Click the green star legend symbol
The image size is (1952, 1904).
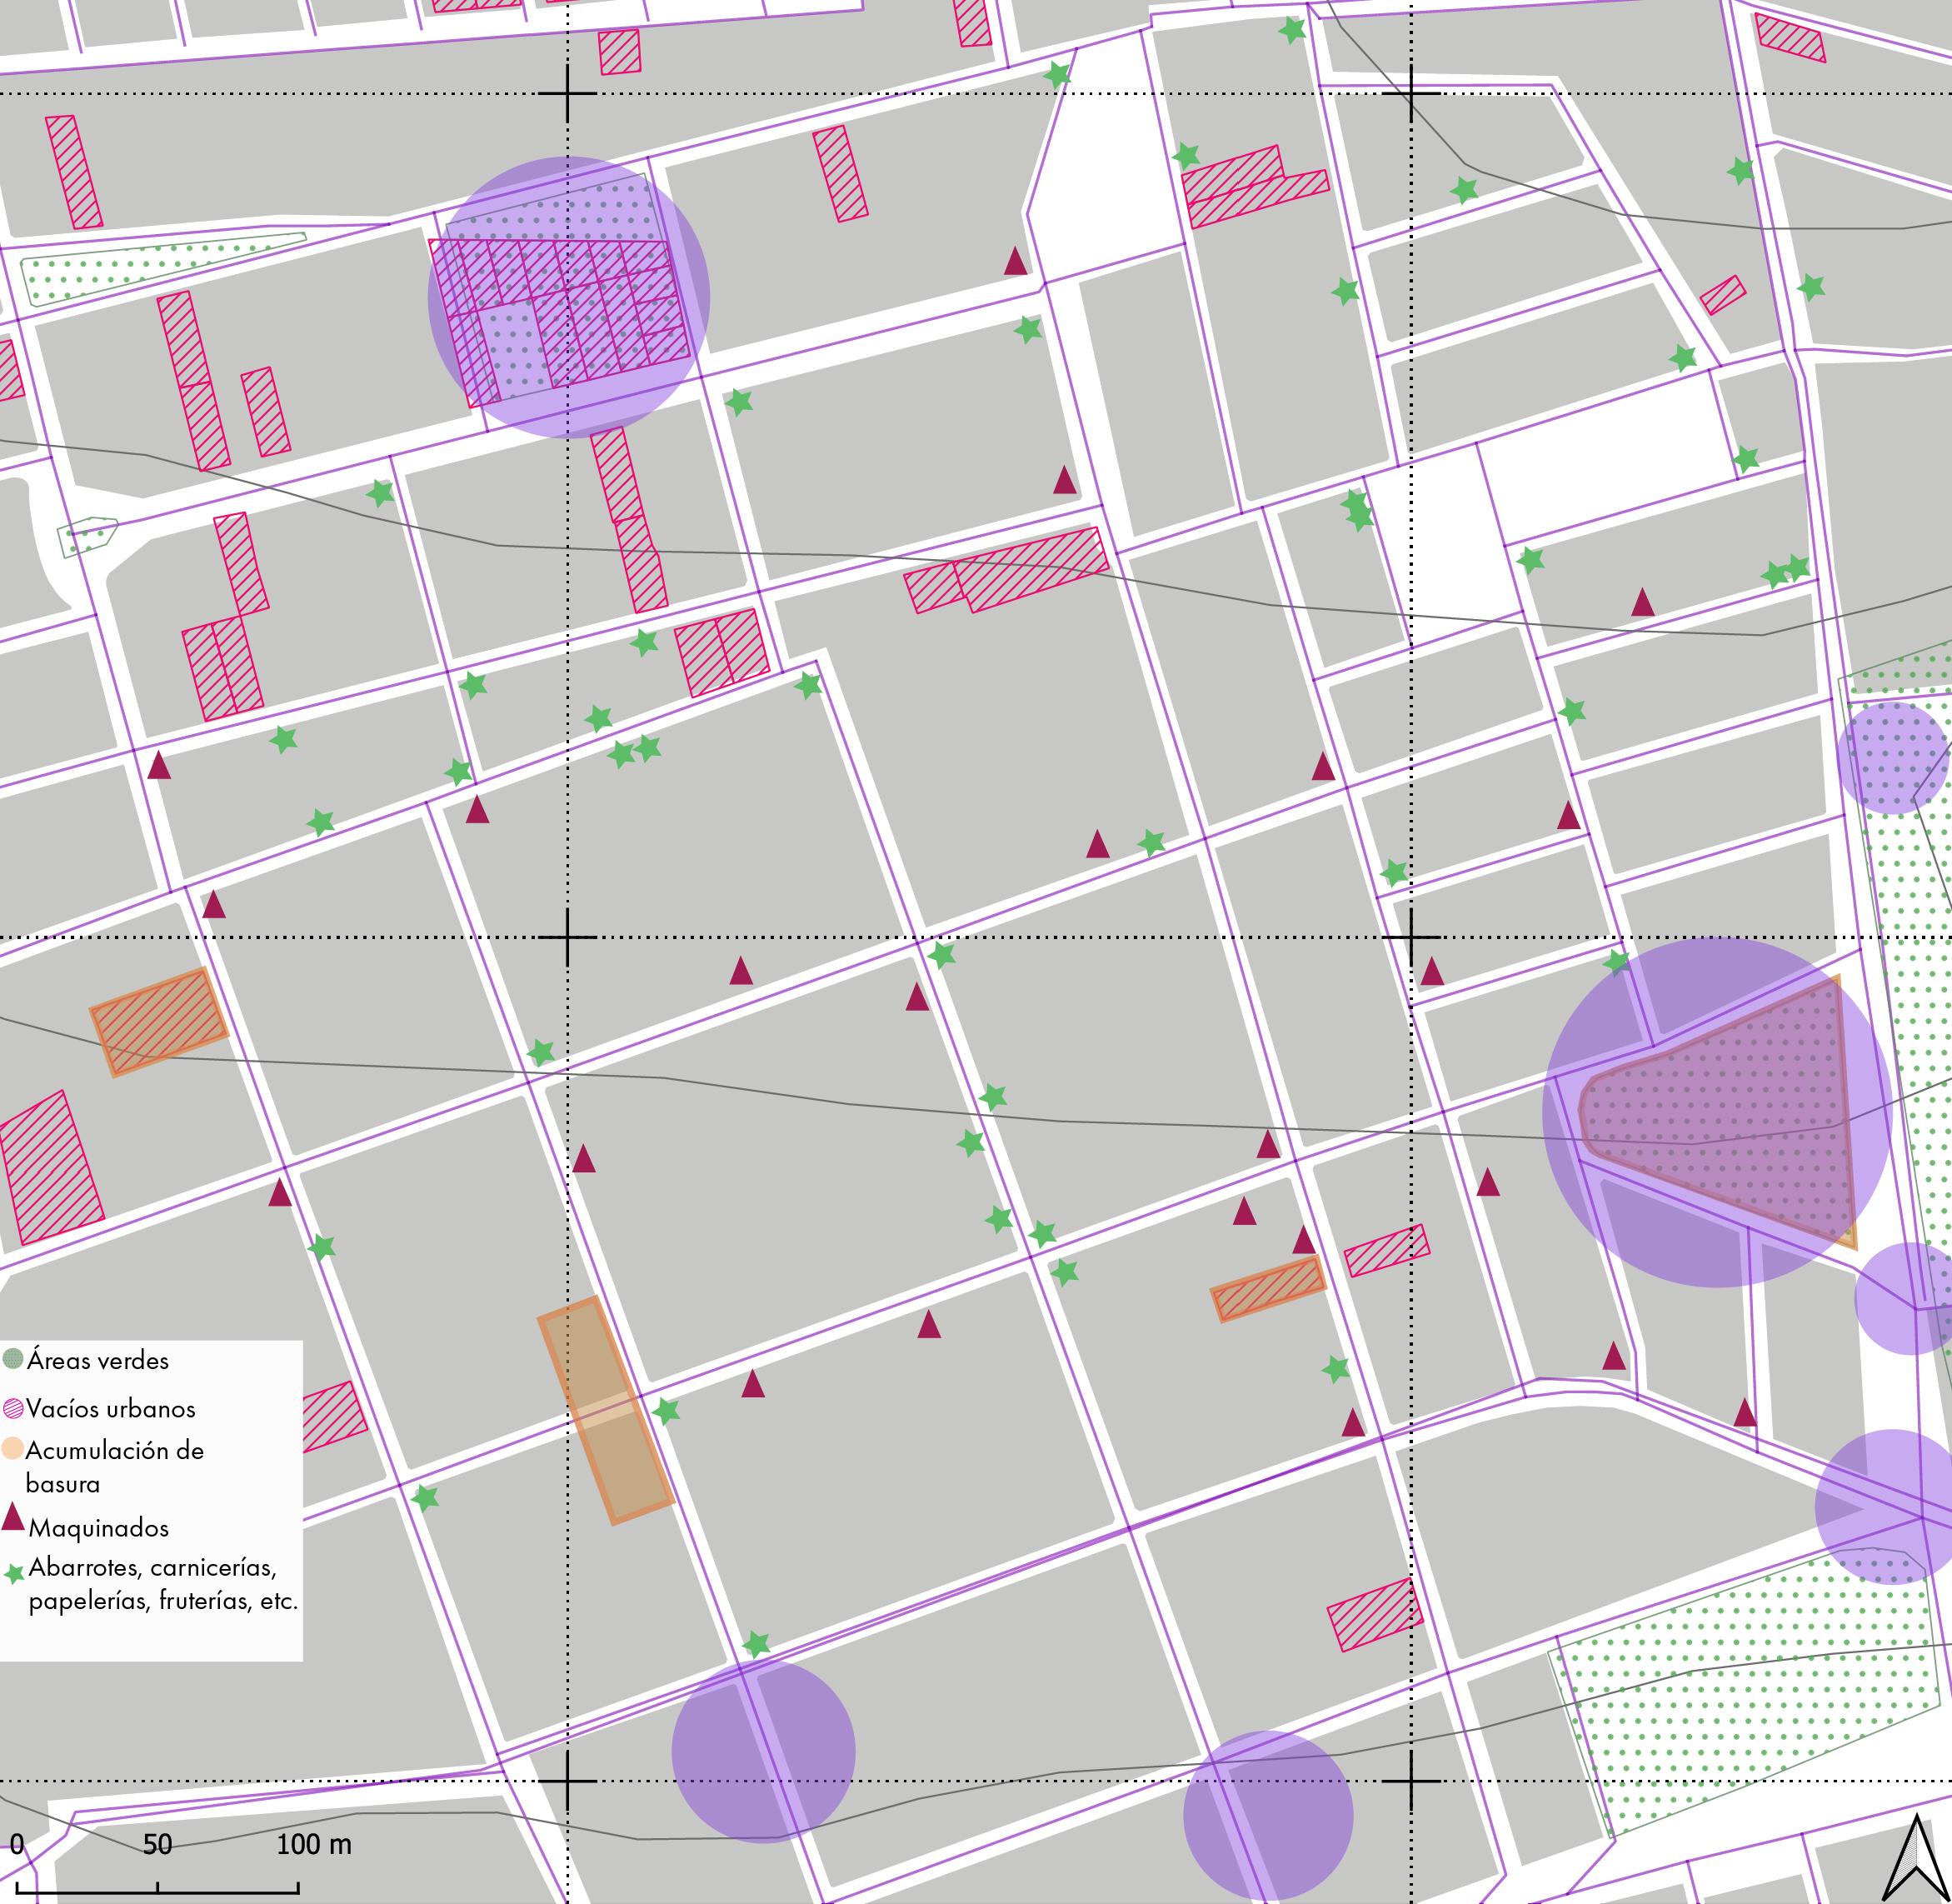click(14, 1574)
